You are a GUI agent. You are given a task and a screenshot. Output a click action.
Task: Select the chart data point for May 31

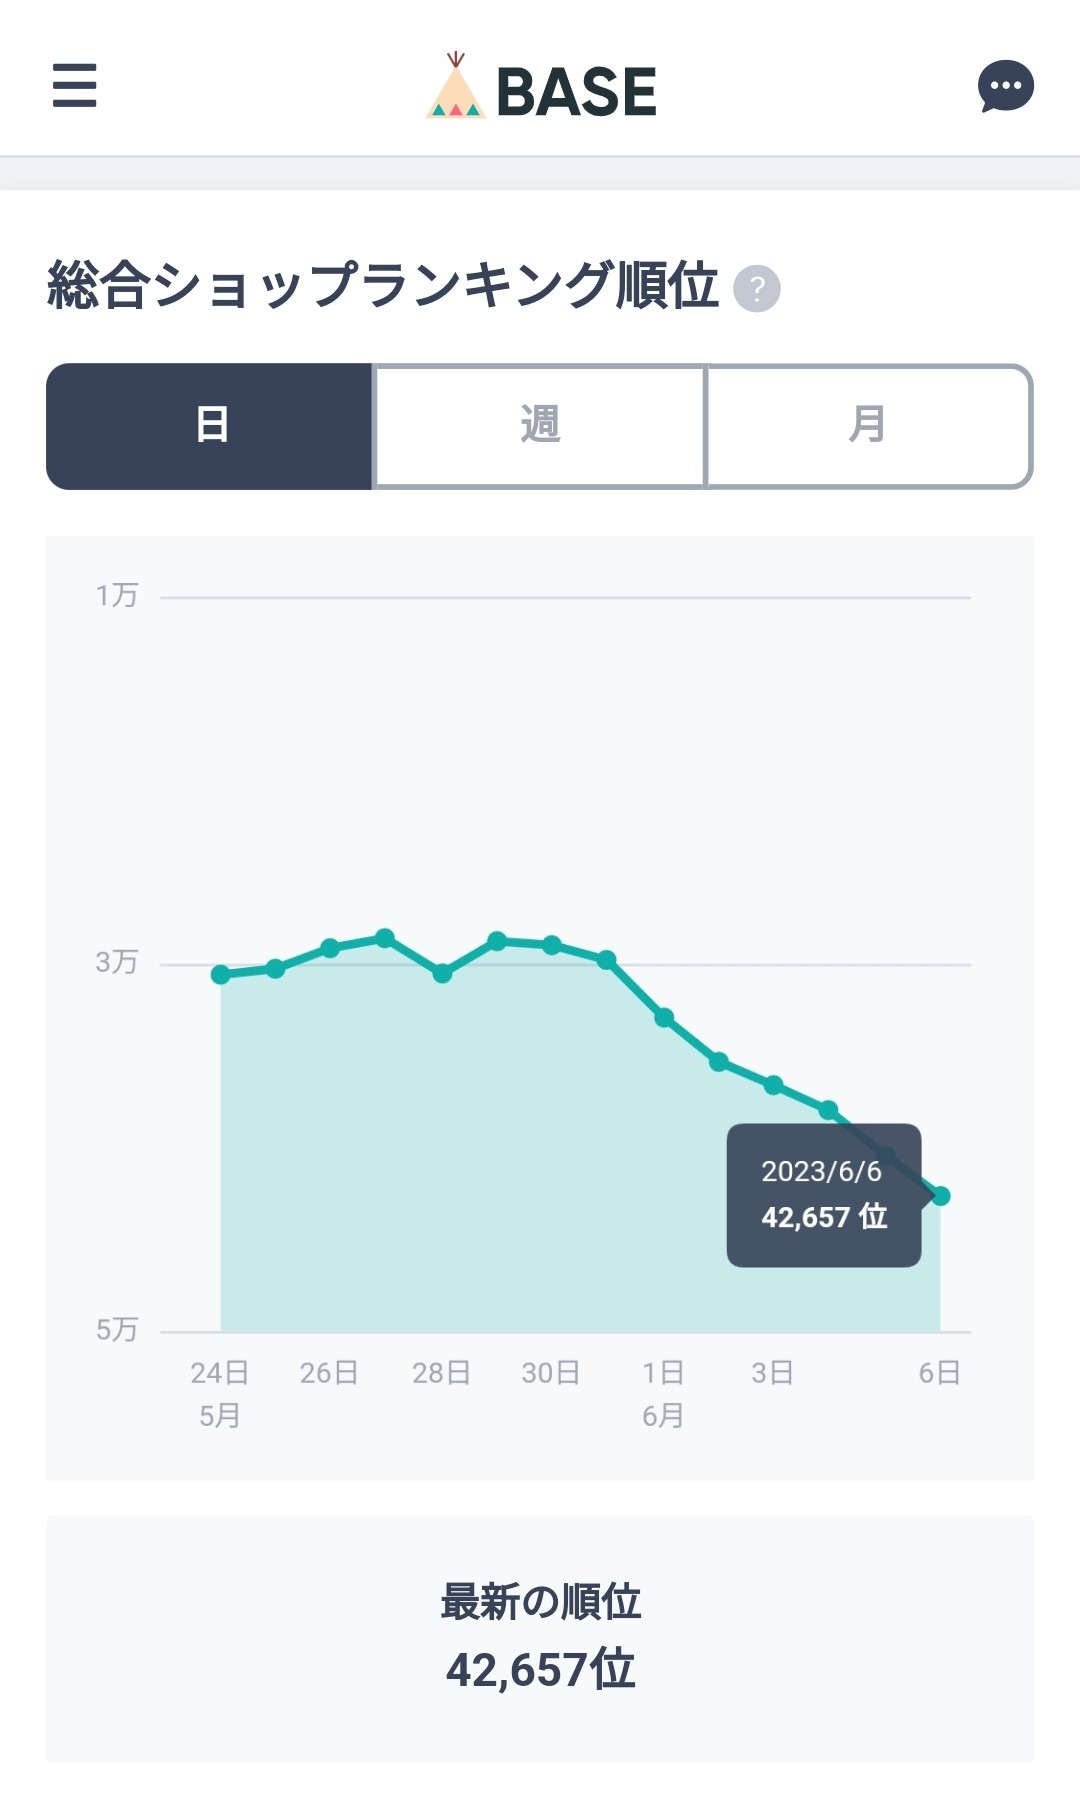[x=607, y=960]
